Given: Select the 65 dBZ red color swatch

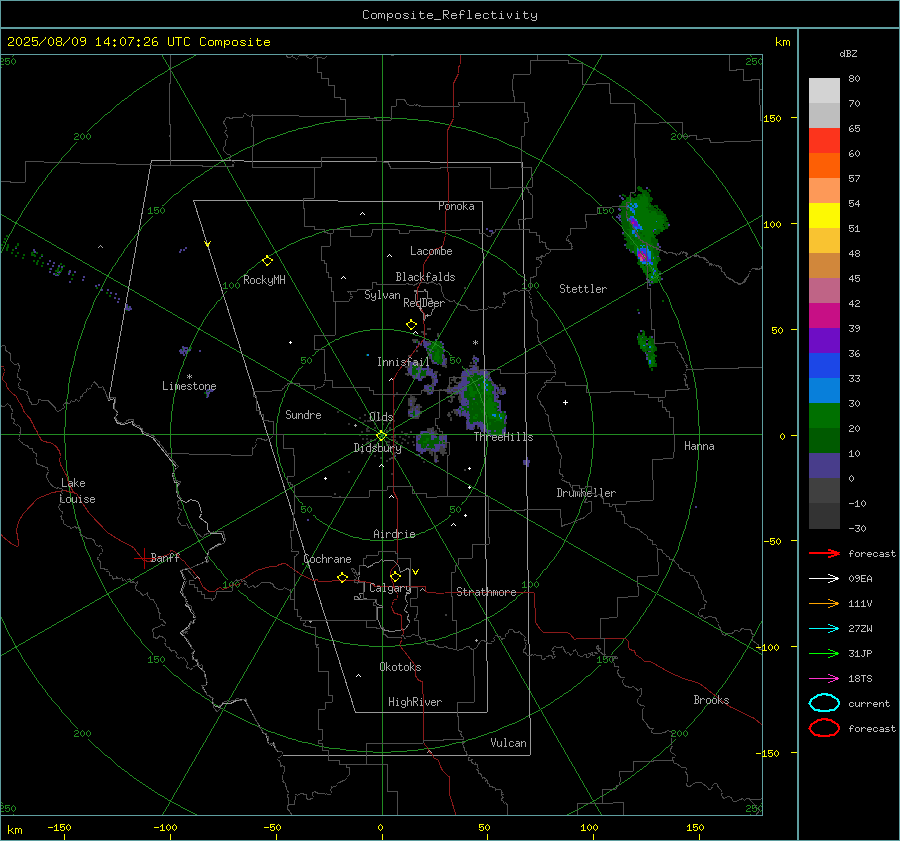Looking at the screenshot, I should tap(824, 140).
